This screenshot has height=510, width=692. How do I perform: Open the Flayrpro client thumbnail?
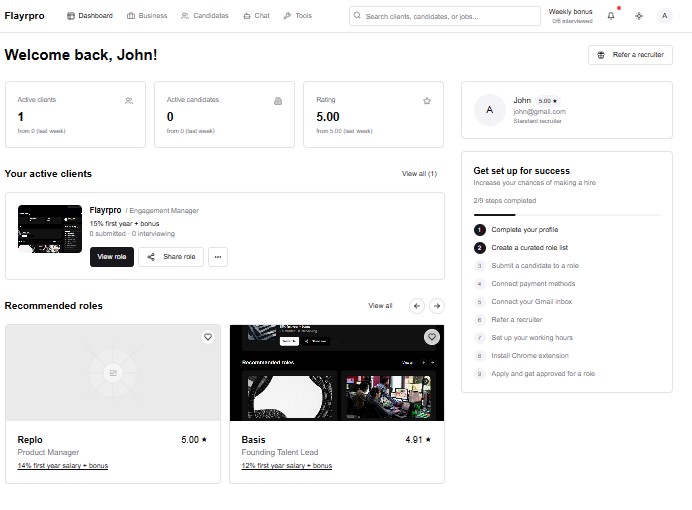pos(50,229)
